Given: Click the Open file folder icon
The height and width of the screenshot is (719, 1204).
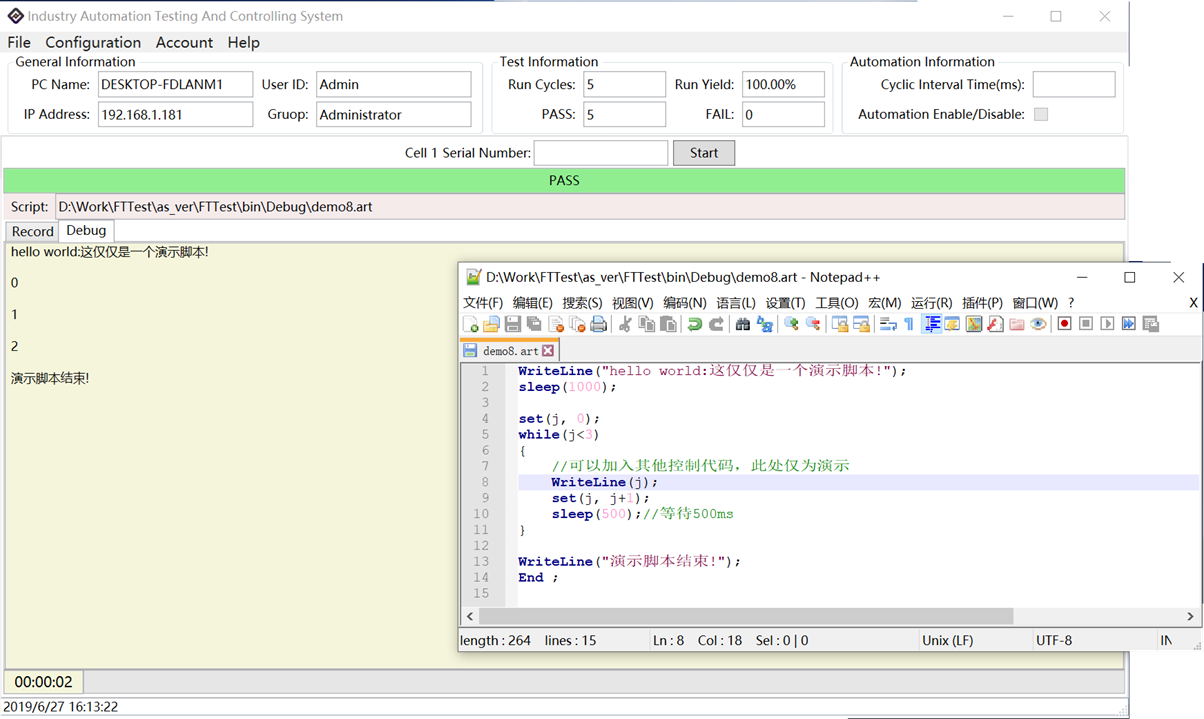Looking at the screenshot, I should (491, 324).
